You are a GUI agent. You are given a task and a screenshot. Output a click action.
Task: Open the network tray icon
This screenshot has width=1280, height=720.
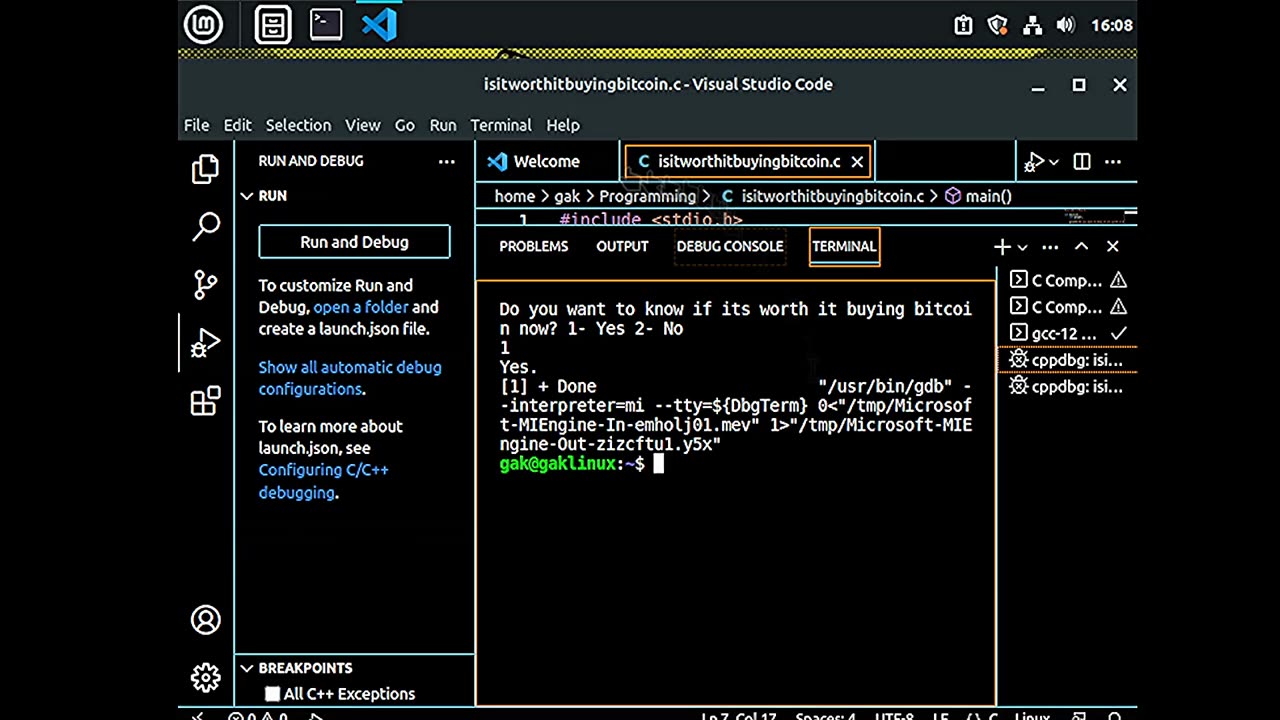[x=1031, y=26]
